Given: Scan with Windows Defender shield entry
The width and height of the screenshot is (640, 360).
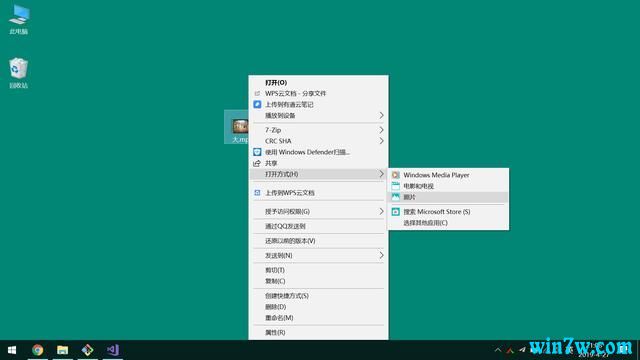Looking at the screenshot, I should click(x=318, y=152).
